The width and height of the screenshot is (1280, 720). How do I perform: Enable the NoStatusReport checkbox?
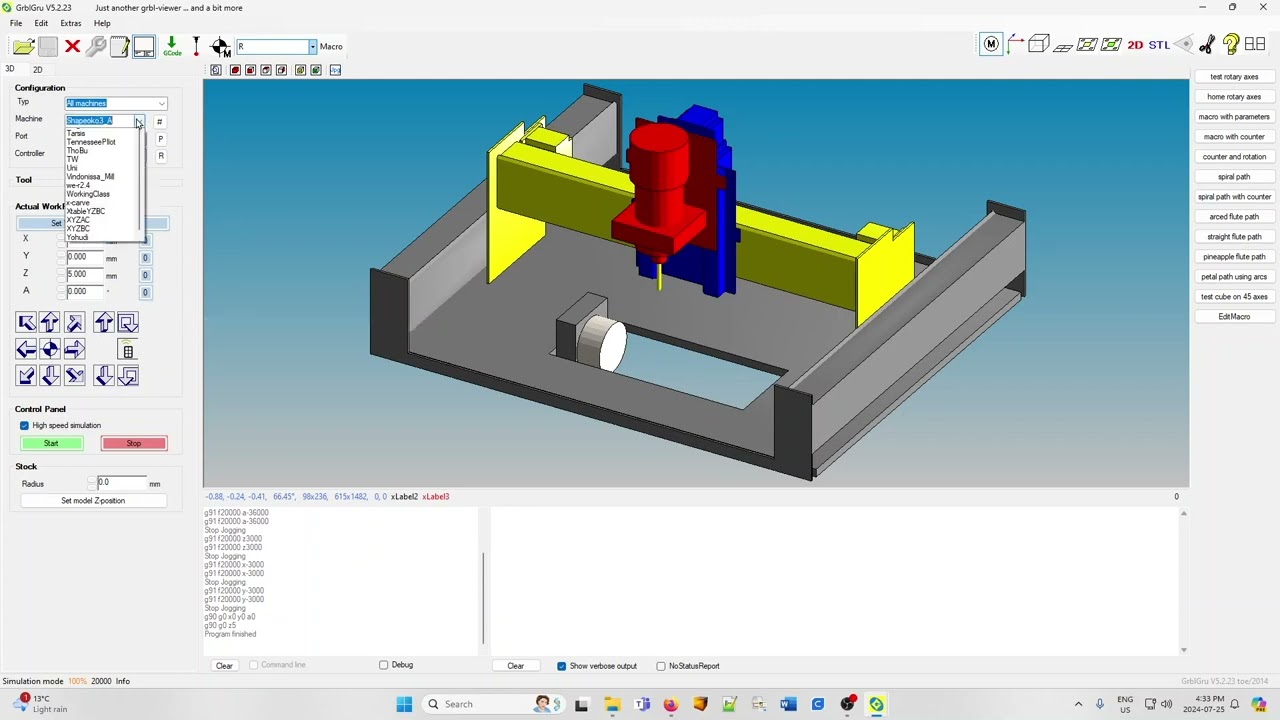tap(661, 666)
